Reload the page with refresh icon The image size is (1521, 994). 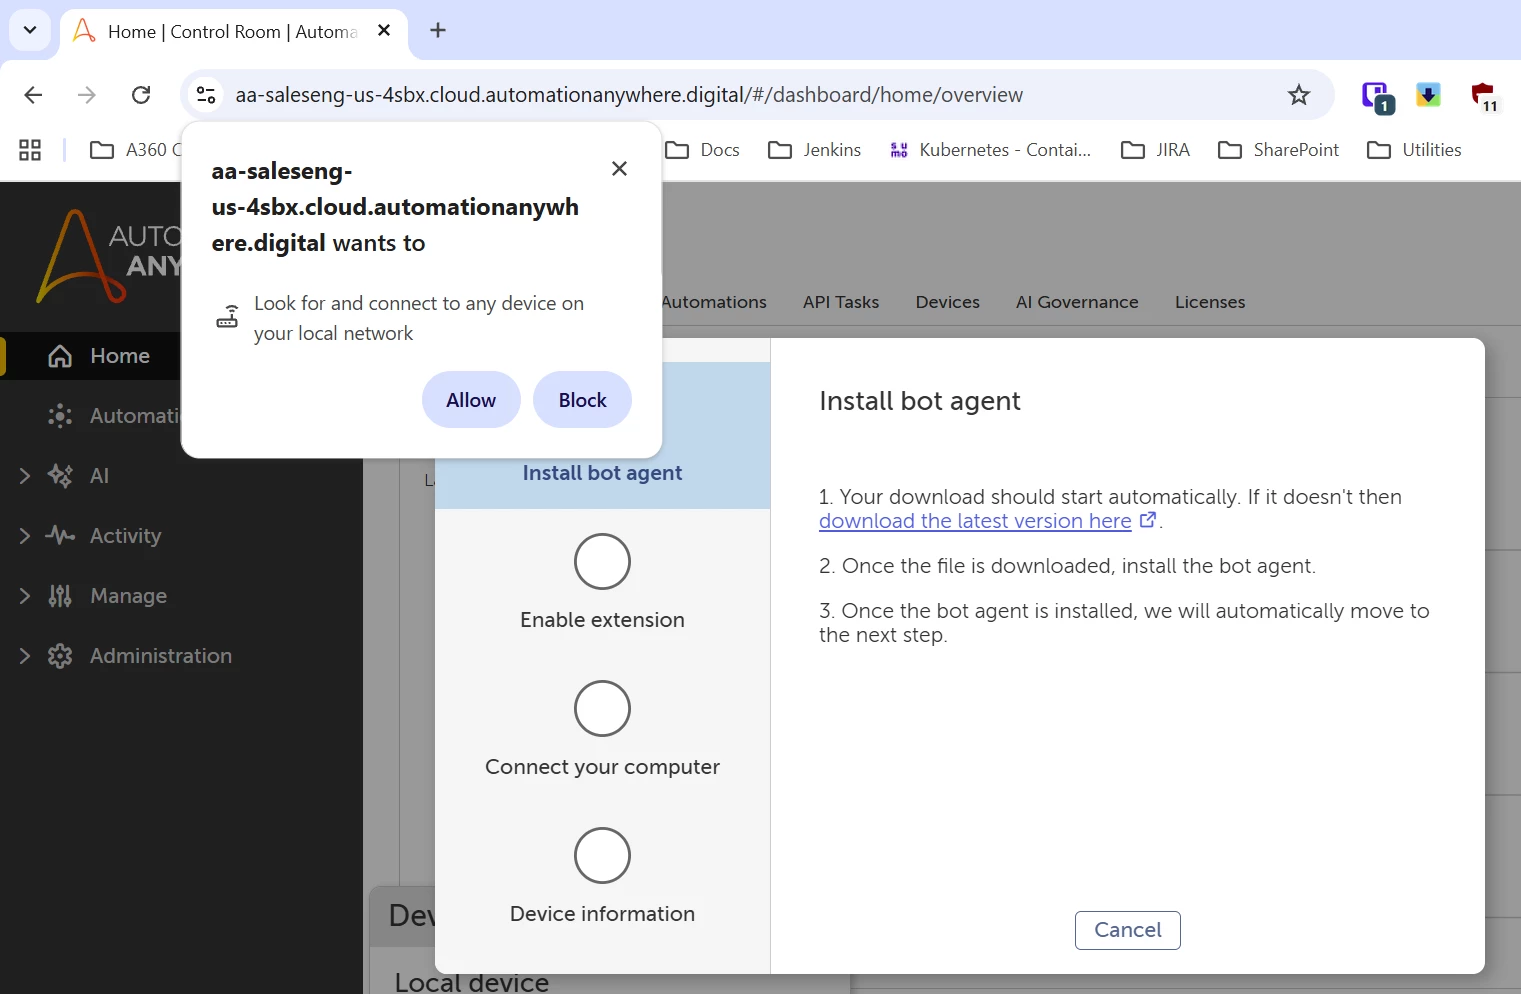coord(141,95)
